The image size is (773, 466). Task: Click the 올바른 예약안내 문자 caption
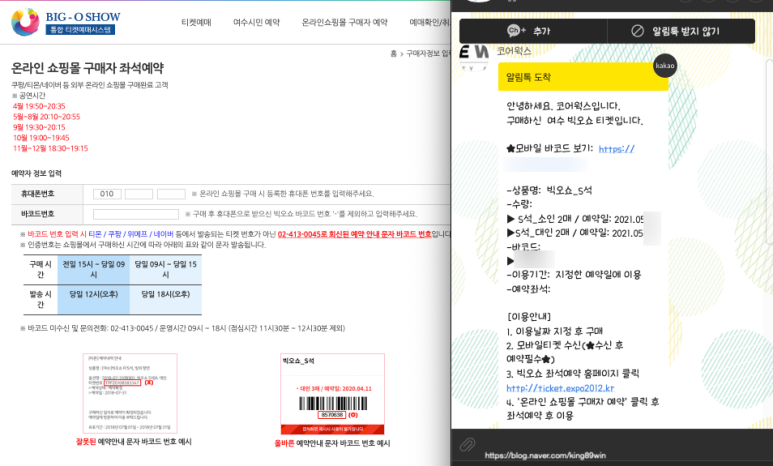(332, 443)
